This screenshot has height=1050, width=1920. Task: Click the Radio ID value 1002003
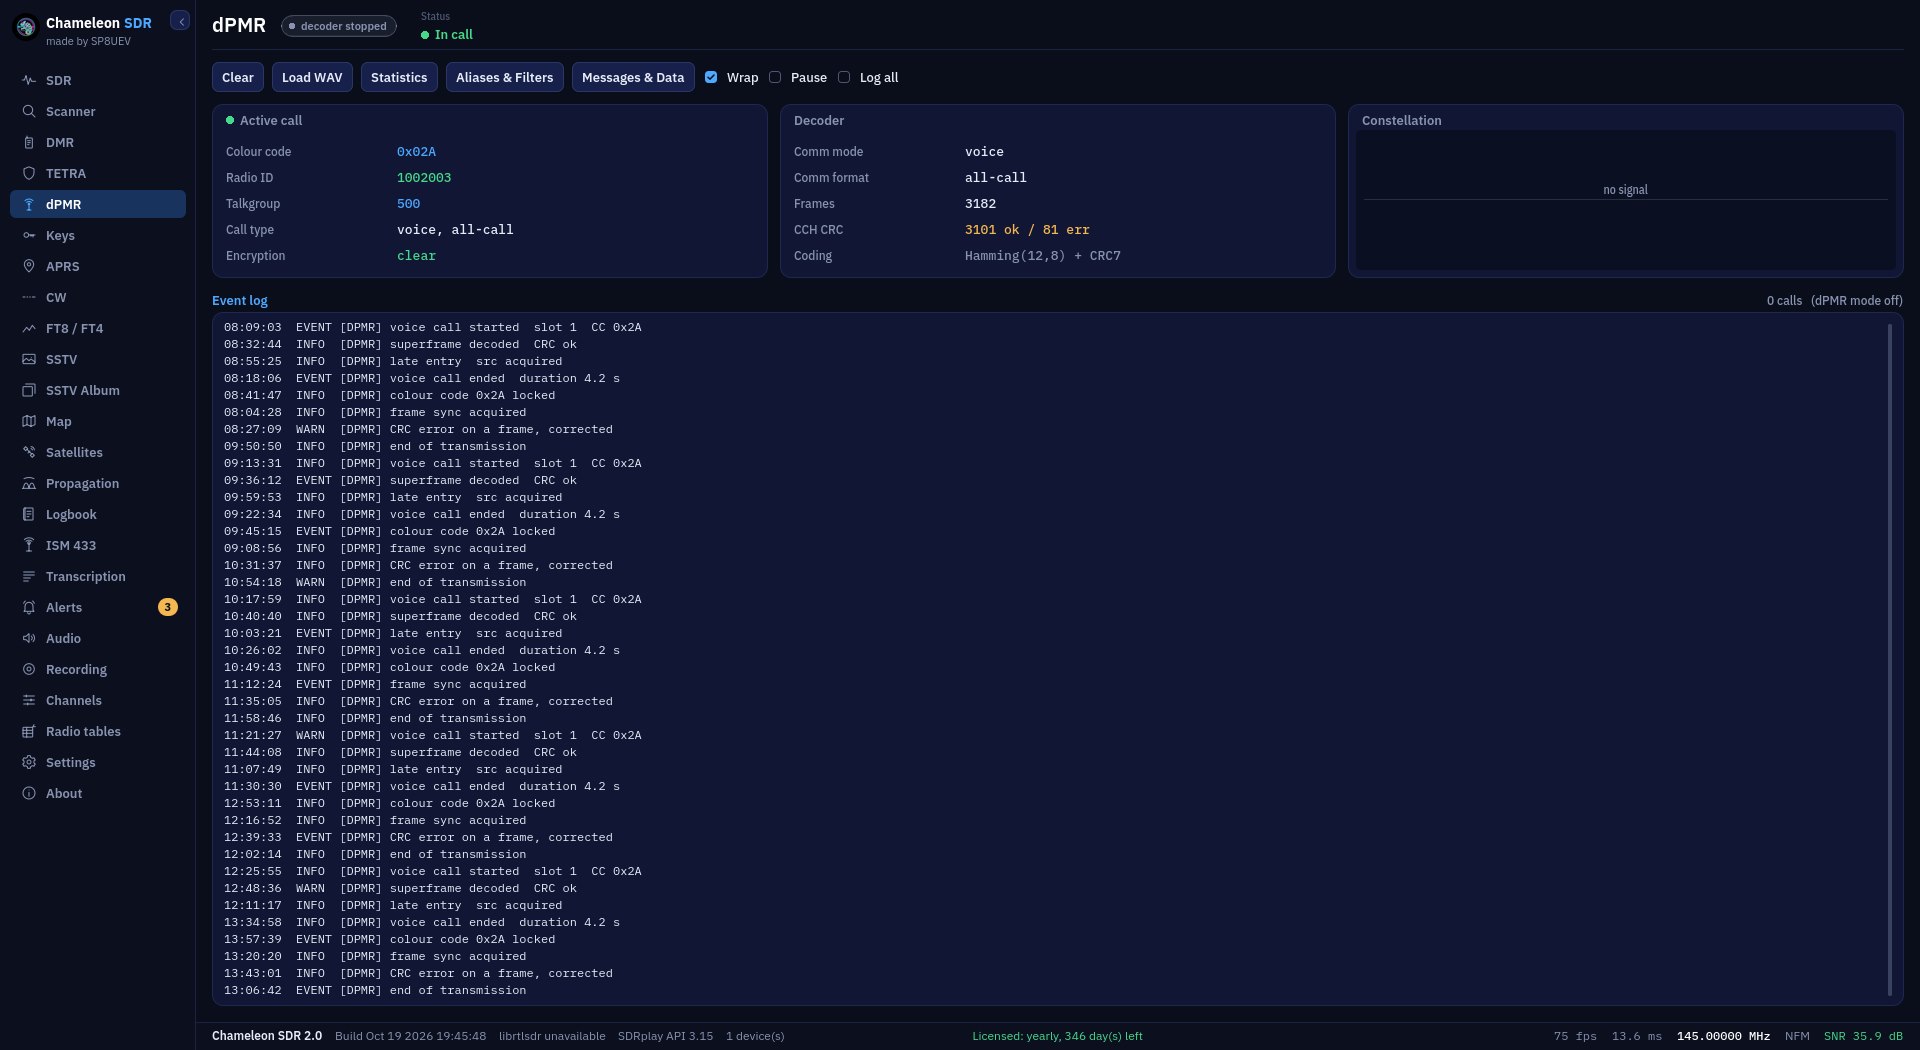click(x=424, y=177)
